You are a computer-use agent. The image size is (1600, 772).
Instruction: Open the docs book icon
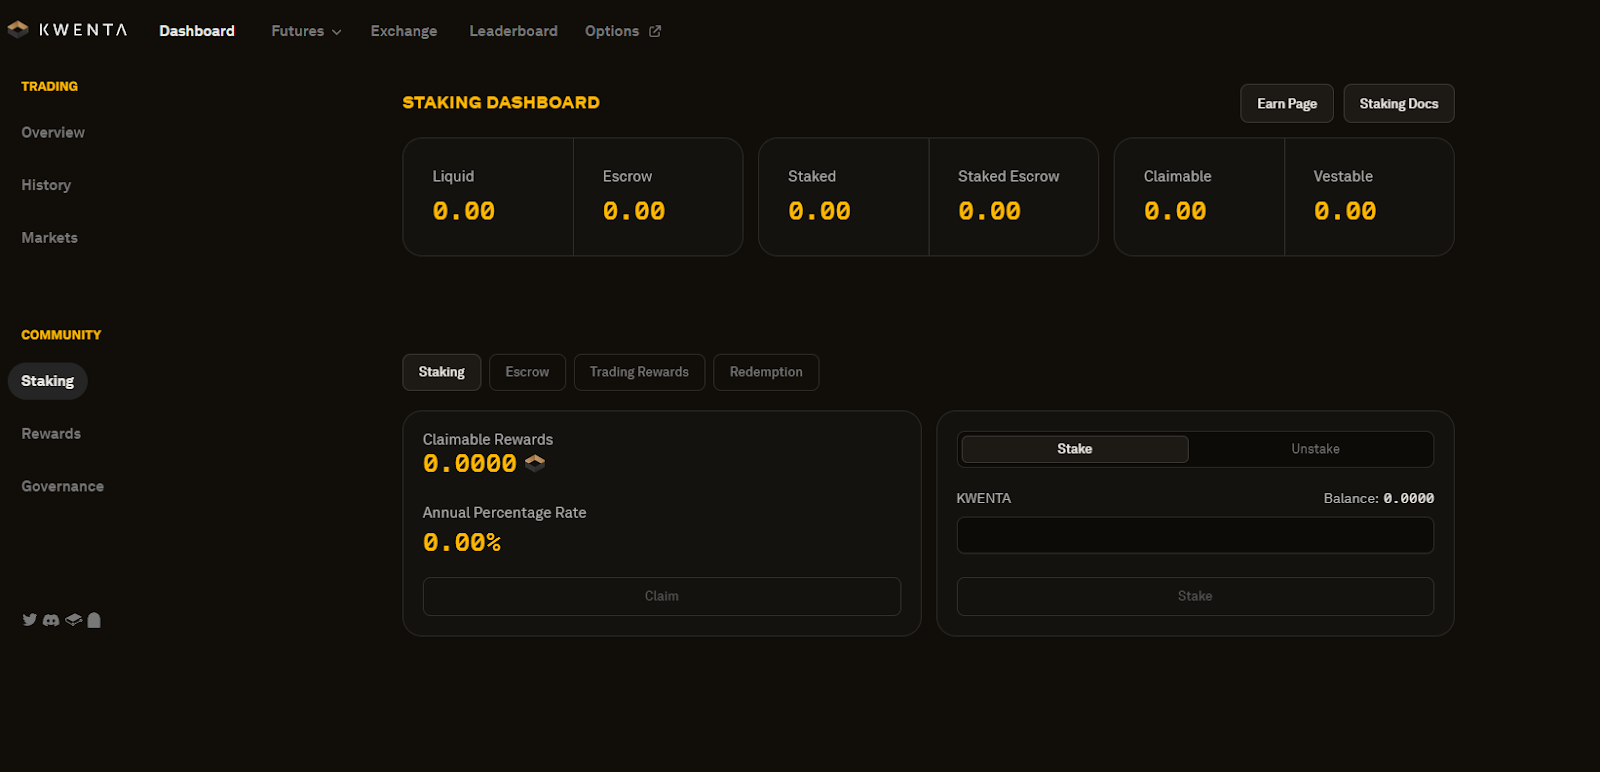click(x=73, y=620)
